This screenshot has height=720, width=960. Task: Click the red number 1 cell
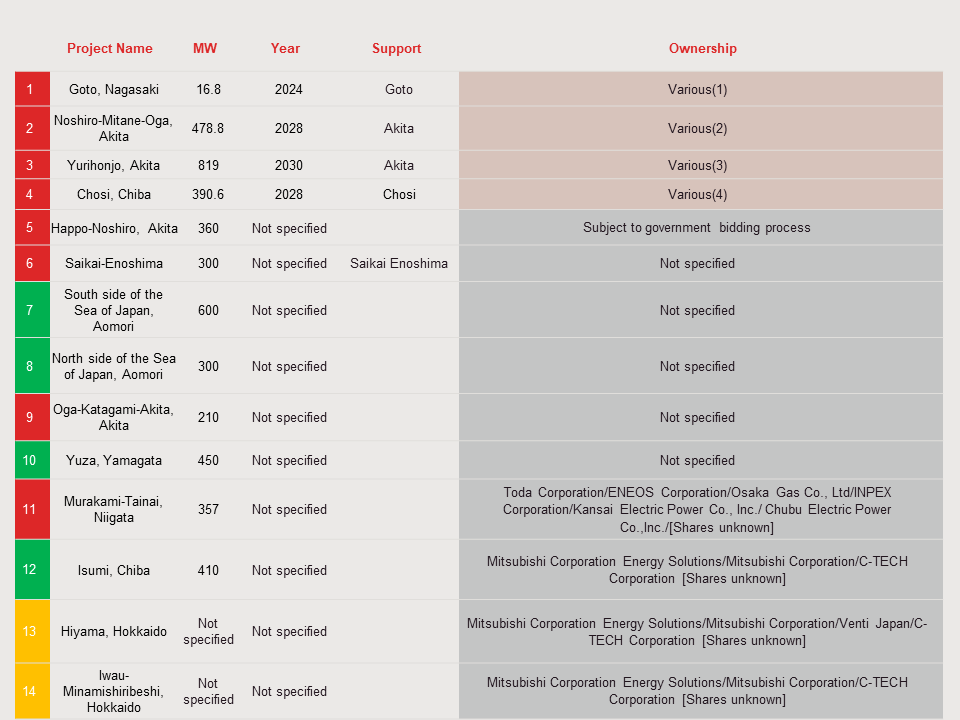[x=31, y=89]
